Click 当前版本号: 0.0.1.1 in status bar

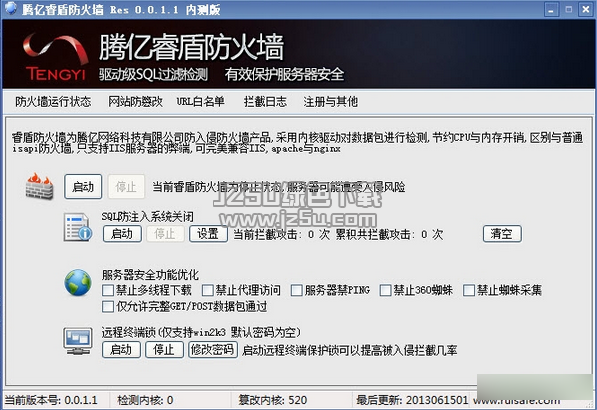[x=51, y=400]
